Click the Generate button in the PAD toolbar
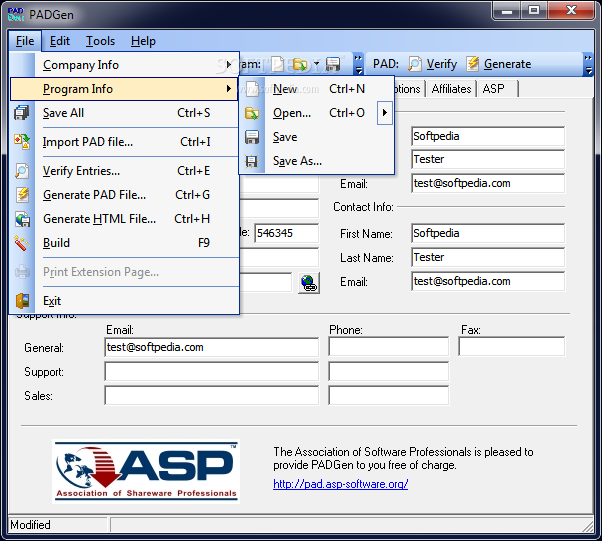 [499, 64]
